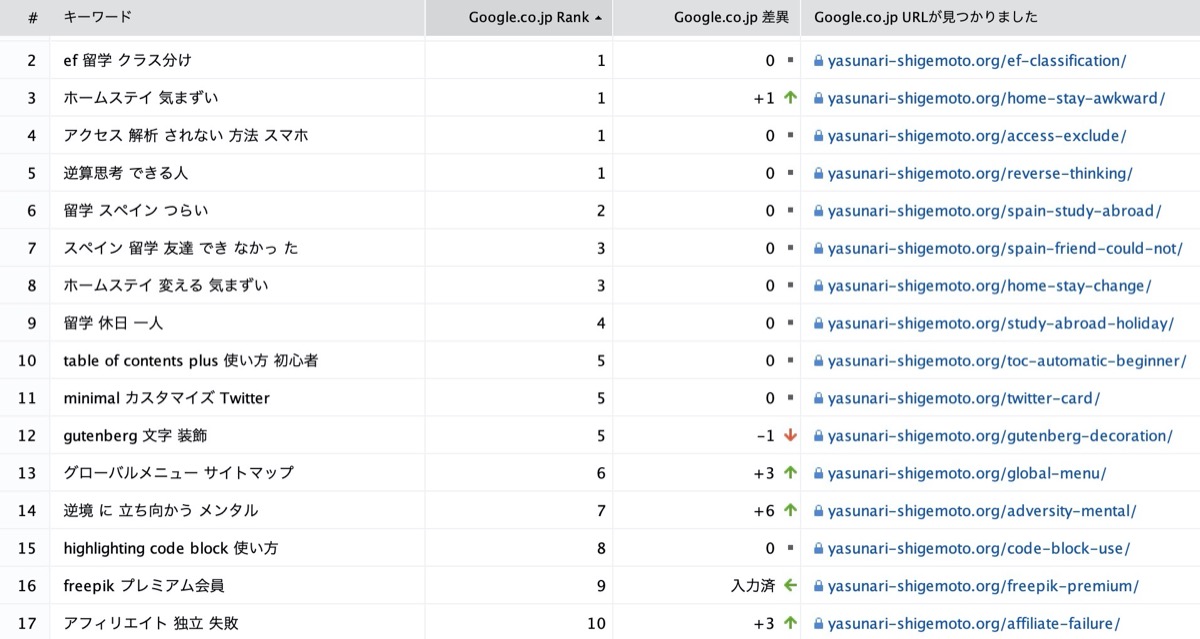
Task: Select keyword ホームステイ 変える 気まずい
Action: pos(166,286)
